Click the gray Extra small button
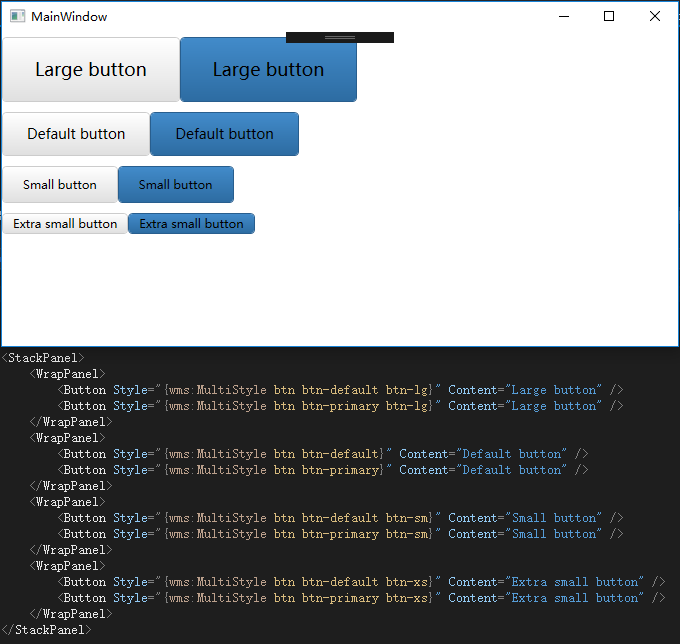The height and width of the screenshot is (644, 680). (65, 223)
